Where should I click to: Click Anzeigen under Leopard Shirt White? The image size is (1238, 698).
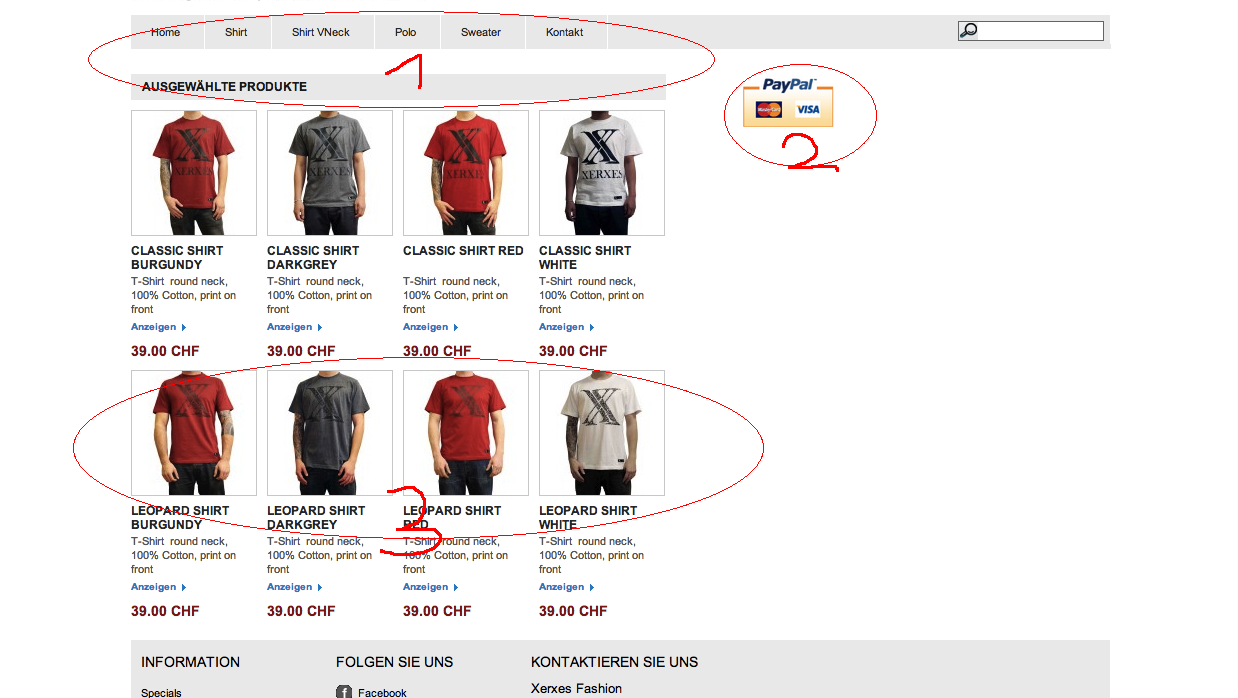tap(566, 587)
